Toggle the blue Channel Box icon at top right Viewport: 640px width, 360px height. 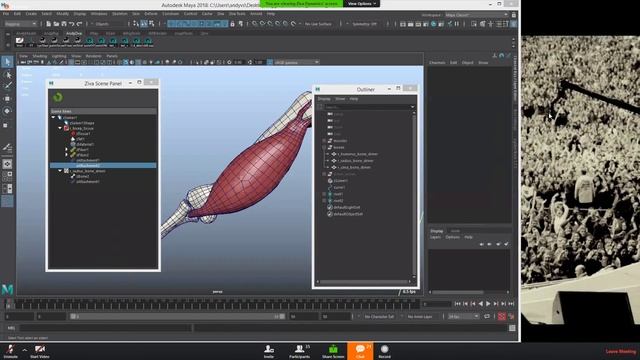(513, 24)
